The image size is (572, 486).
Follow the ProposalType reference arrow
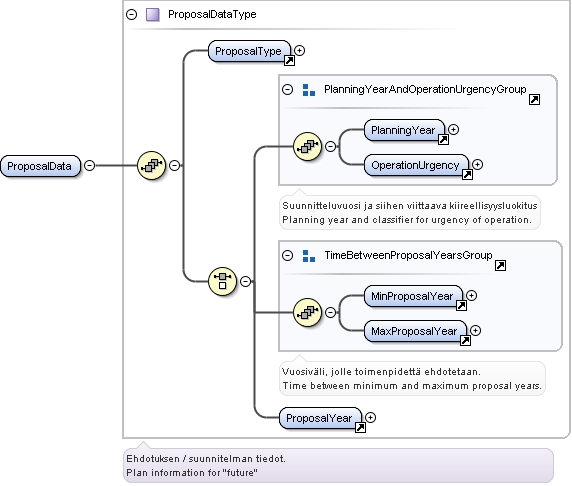(289, 61)
